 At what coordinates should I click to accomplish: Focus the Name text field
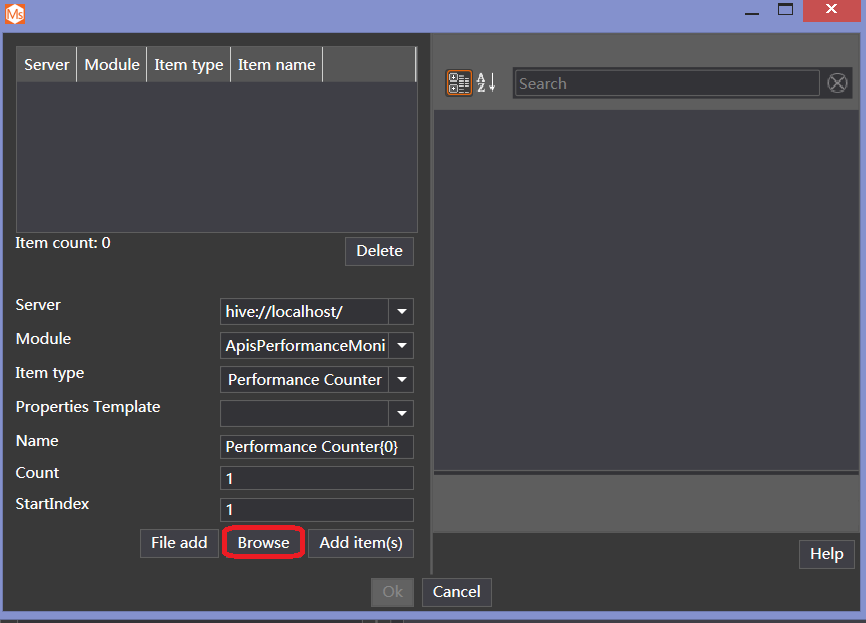pos(316,446)
